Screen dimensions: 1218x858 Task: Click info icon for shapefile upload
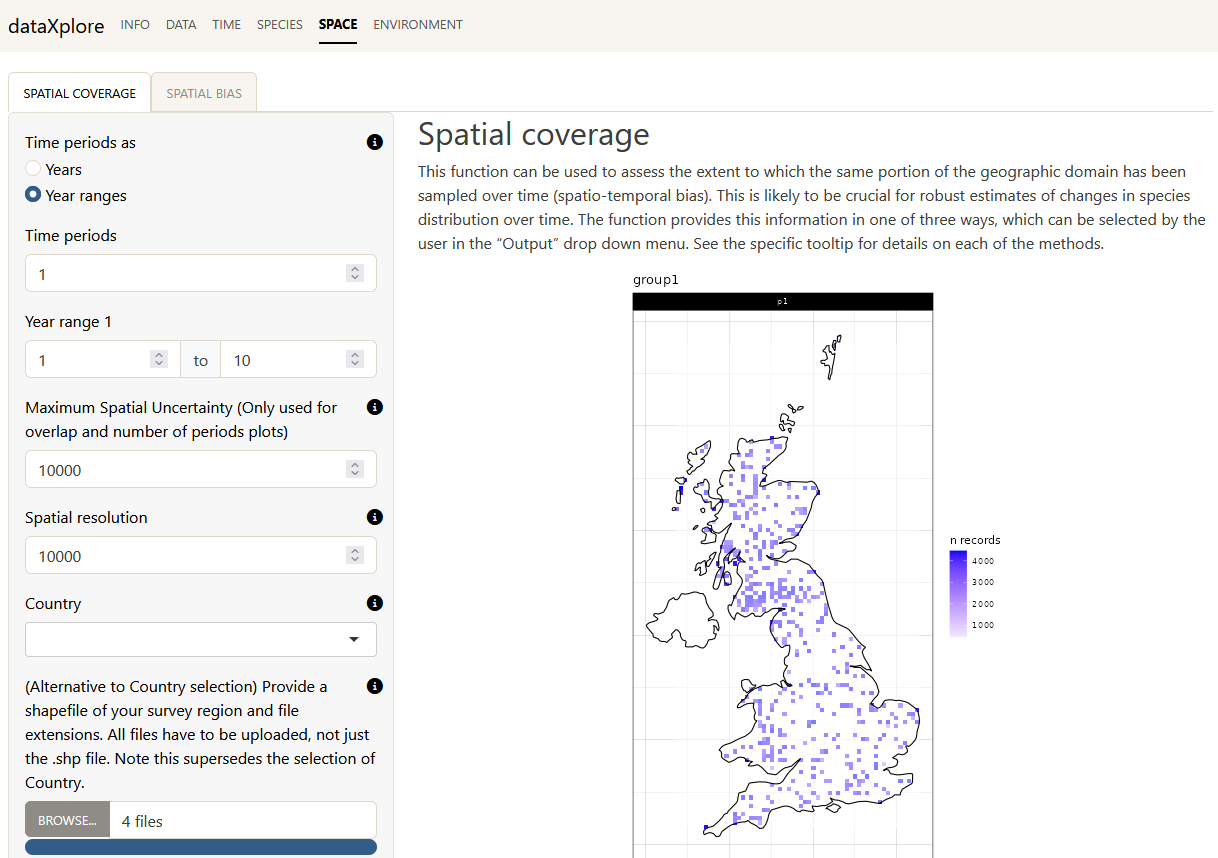click(x=375, y=687)
